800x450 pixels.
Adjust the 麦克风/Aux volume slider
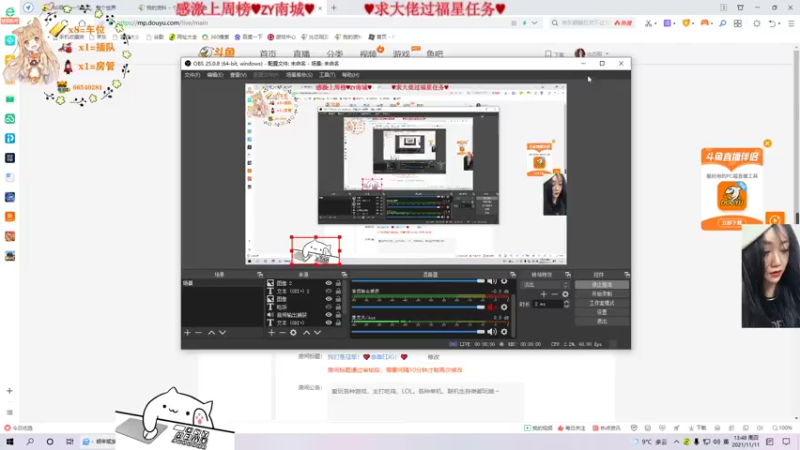418,332
